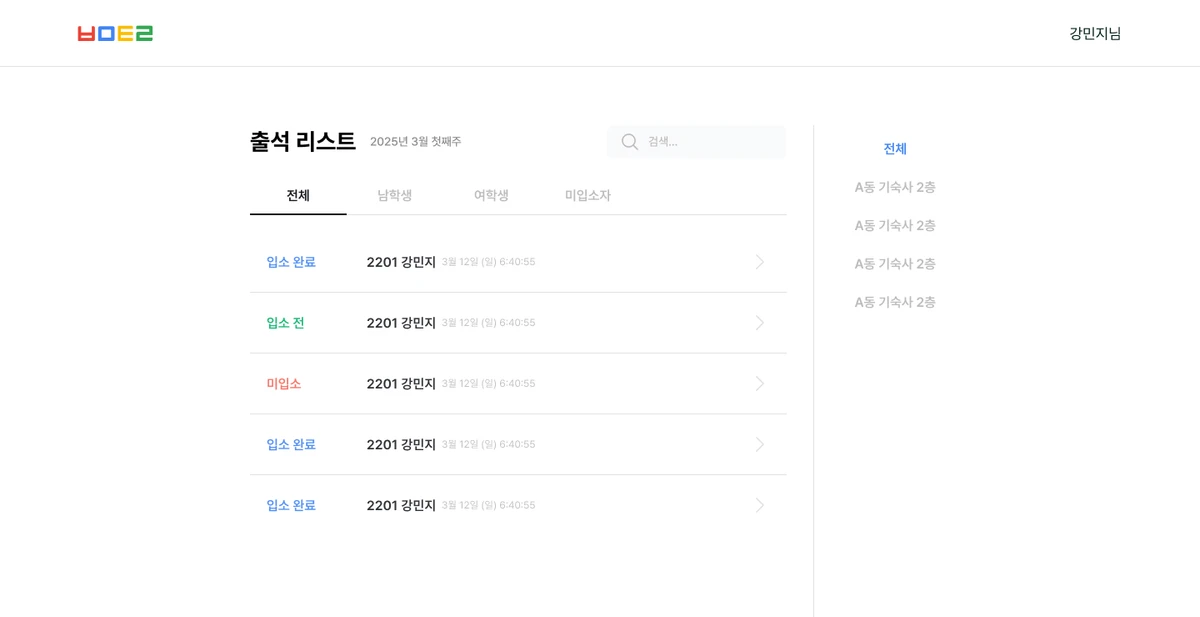Click the colorful ㅂㅁㅌㄹ logo
The image size is (1200, 617).
click(x=115, y=33)
